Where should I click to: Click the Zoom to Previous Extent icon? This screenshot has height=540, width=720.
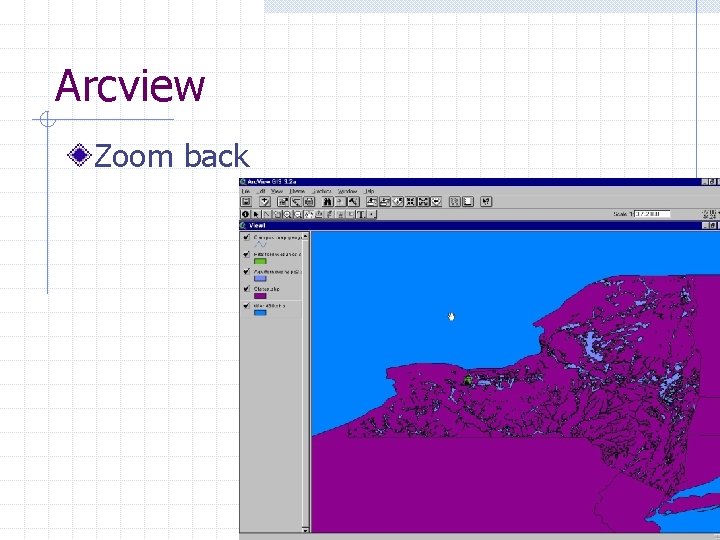[x=436, y=202]
